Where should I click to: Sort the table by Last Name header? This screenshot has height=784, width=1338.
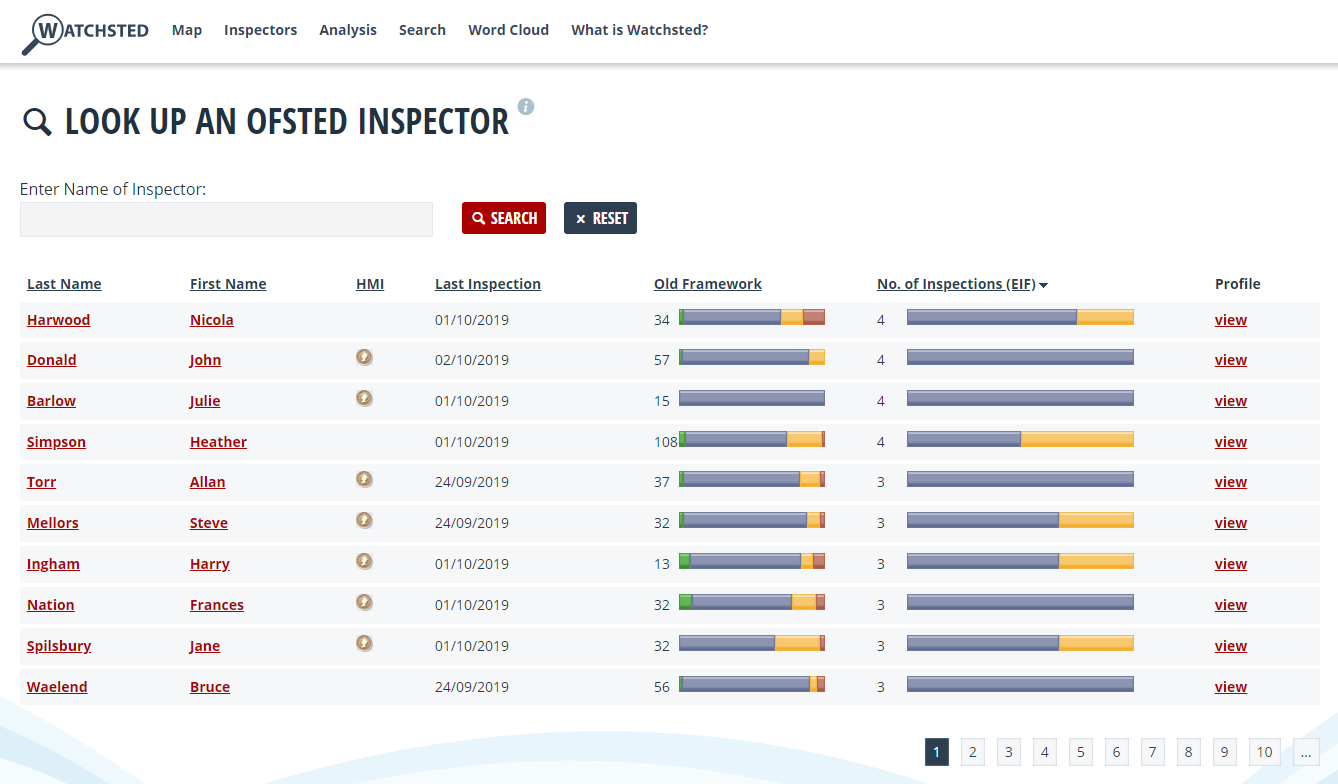pyautogui.click(x=64, y=284)
